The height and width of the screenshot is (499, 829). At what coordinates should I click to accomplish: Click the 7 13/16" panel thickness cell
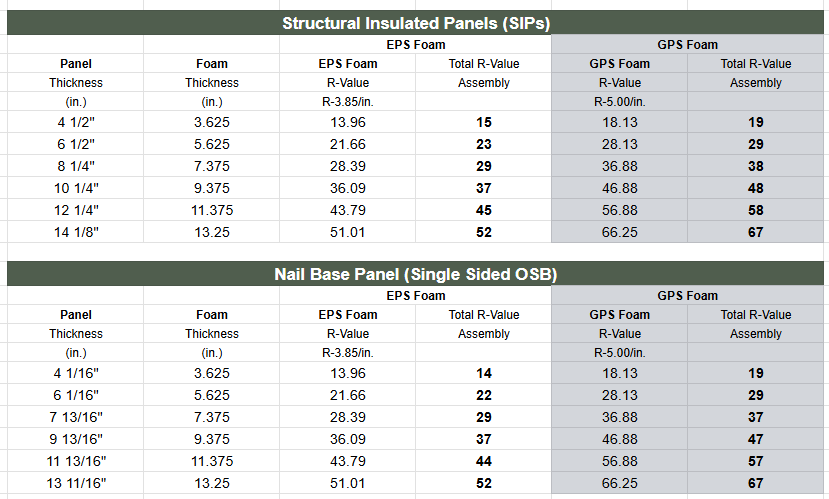(76, 417)
